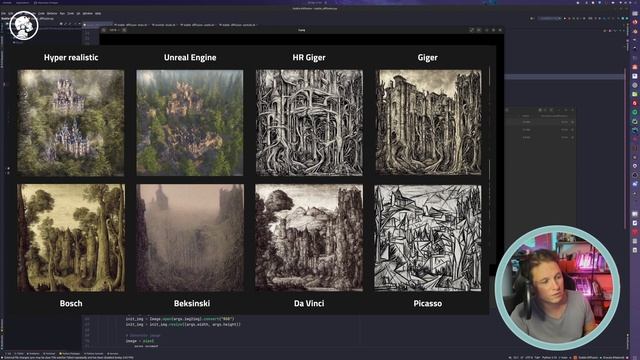This screenshot has width=640, height=360.
Task: Open the Refactor menu
Action: click(x=52, y=13)
